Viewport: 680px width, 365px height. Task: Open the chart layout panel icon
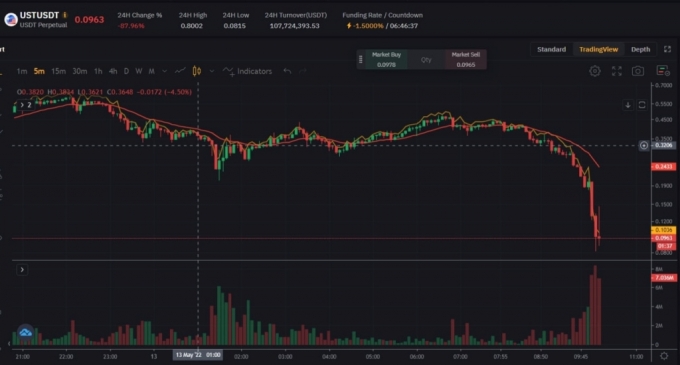point(663,71)
